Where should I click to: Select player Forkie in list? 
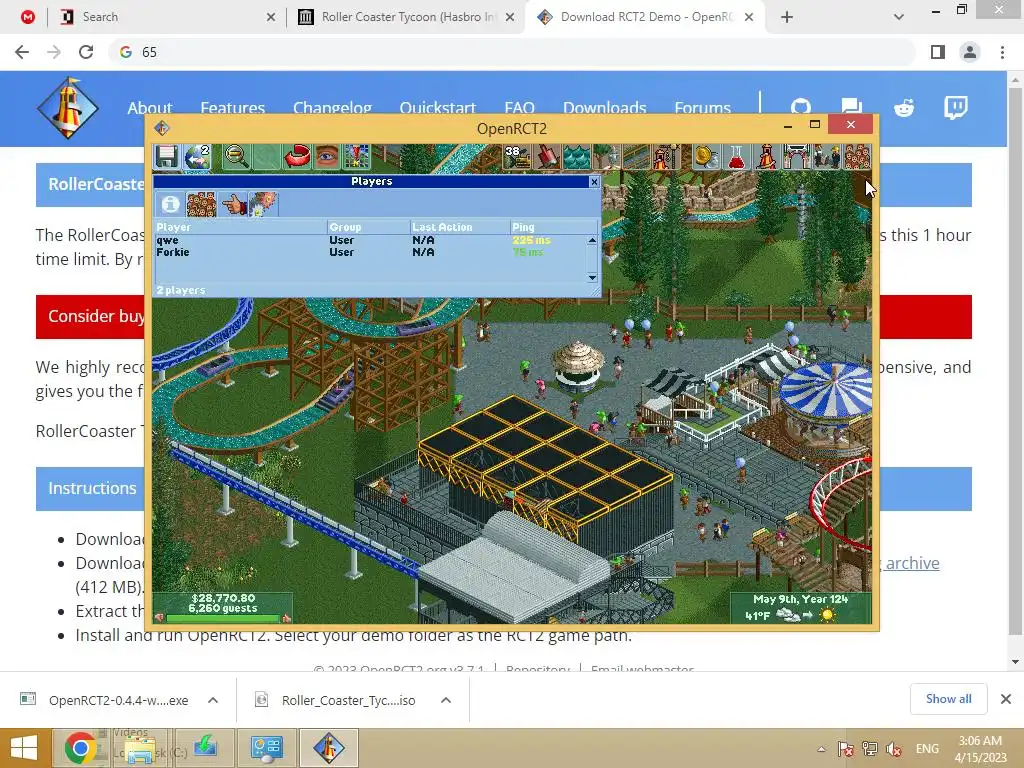coord(370,252)
